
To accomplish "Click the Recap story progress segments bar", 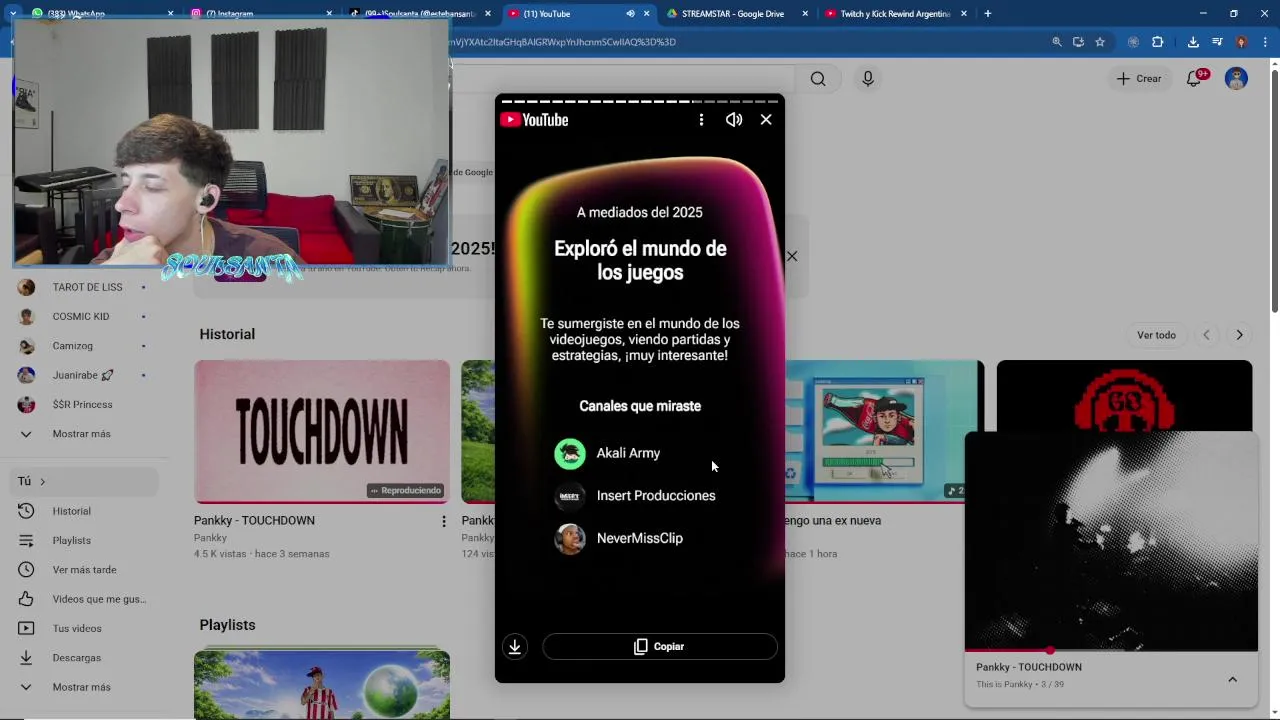I will click(x=640, y=101).
